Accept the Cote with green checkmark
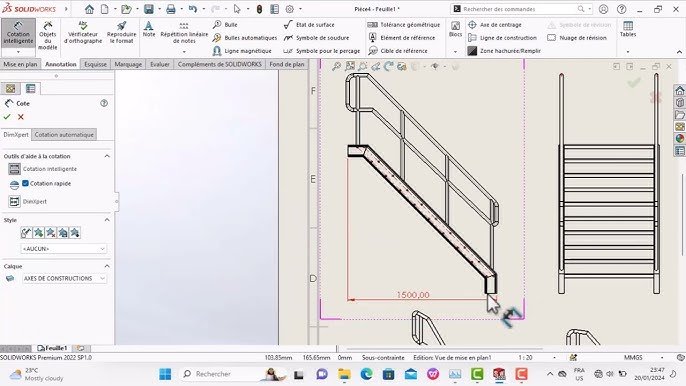This screenshot has width=686, height=386. tap(7, 117)
